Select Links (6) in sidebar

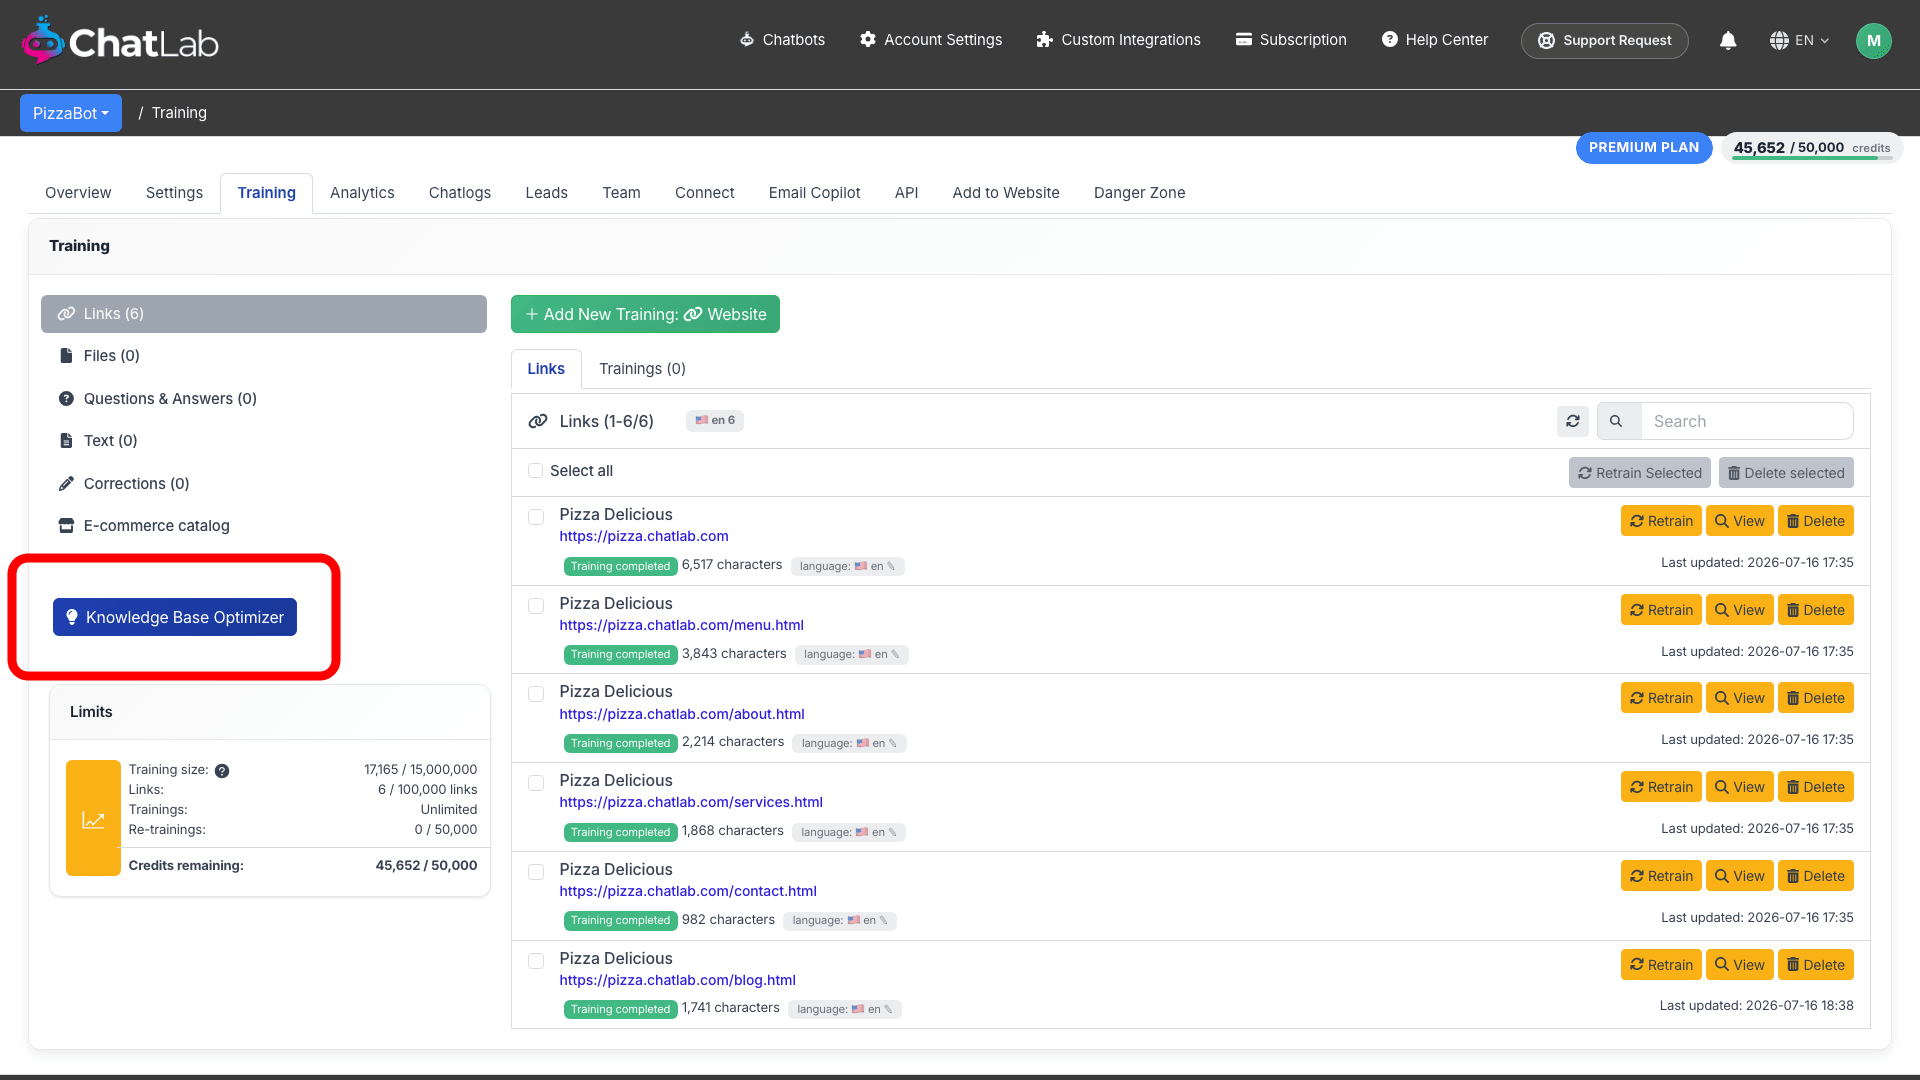[x=264, y=314]
